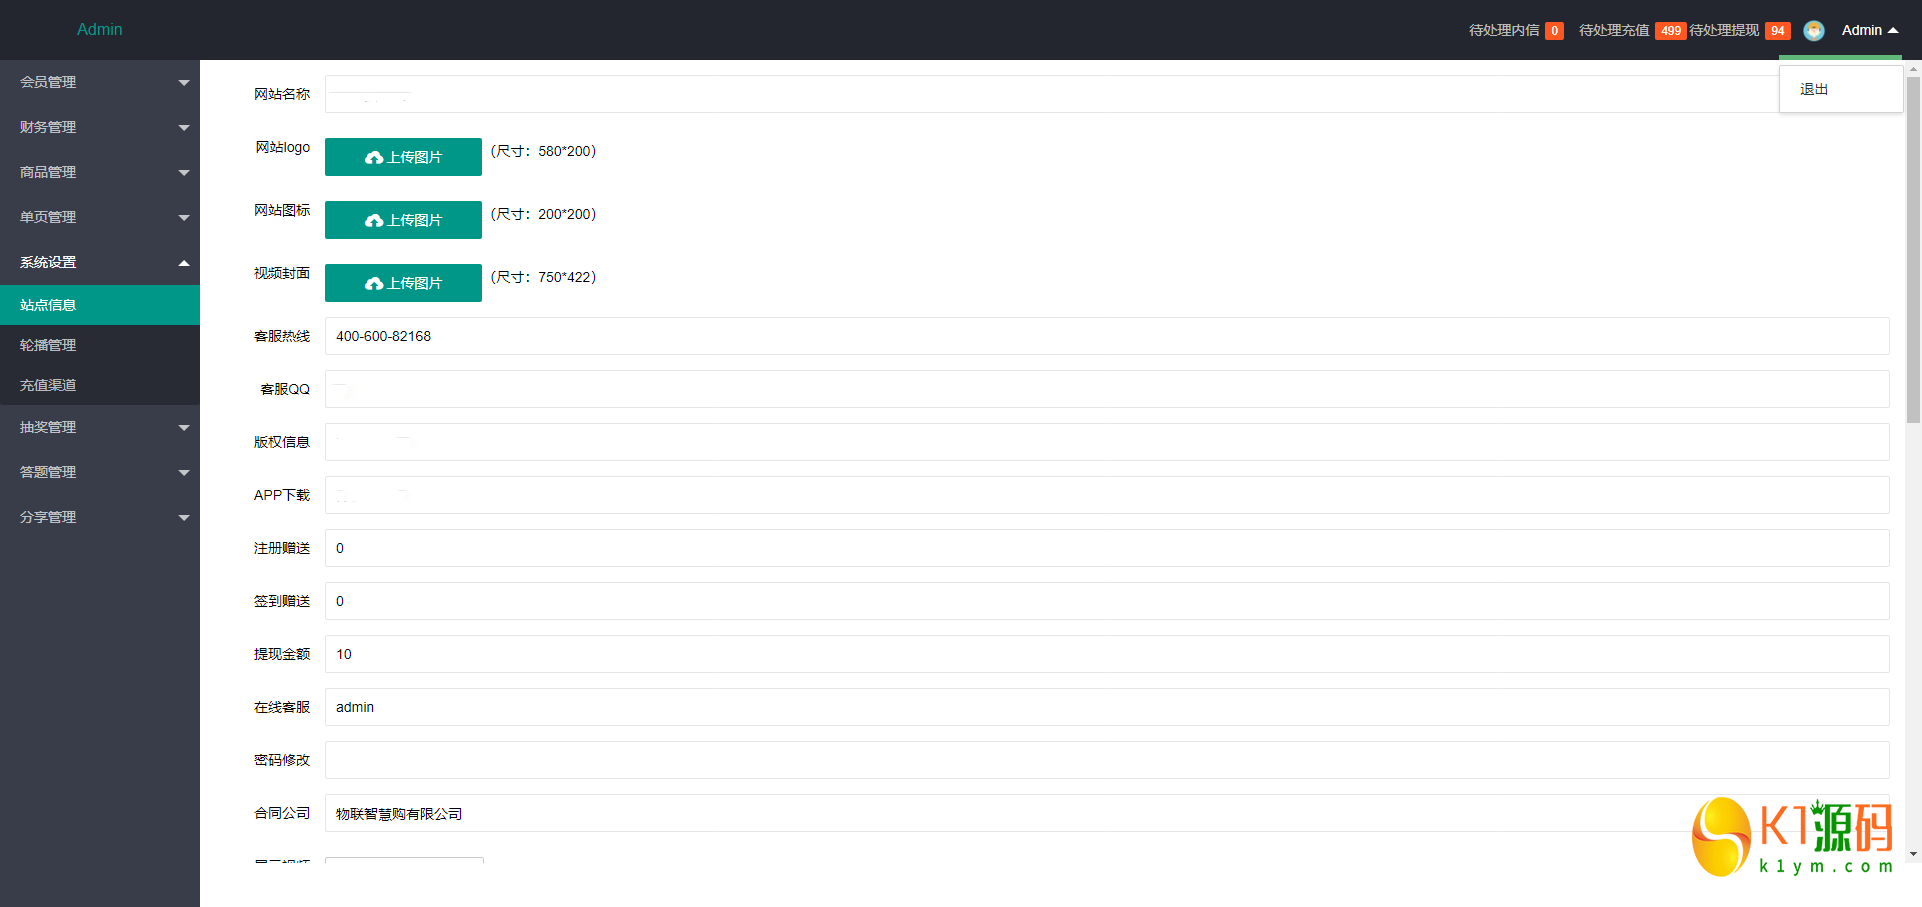The height and width of the screenshot is (907, 1922).
Task: Select 充值渠道 submenu item
Action: point(100,385)
